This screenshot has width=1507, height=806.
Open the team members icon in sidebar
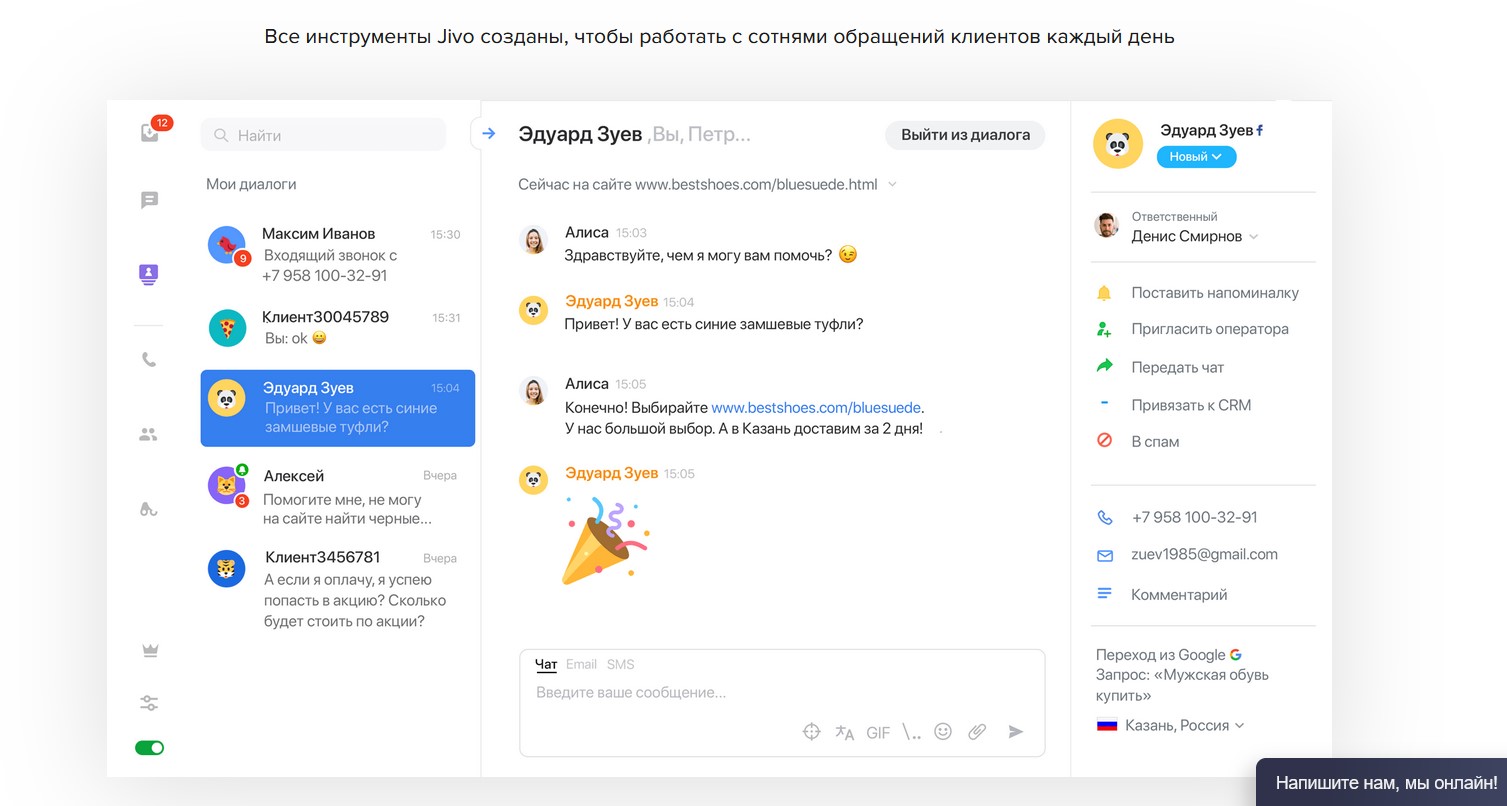pyautogui.click(x=149, y=435)
